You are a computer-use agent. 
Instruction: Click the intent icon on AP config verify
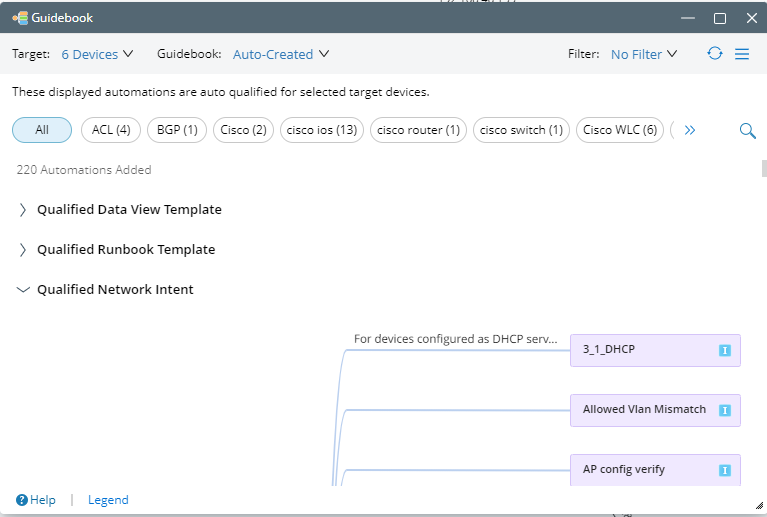click(725, 470)
